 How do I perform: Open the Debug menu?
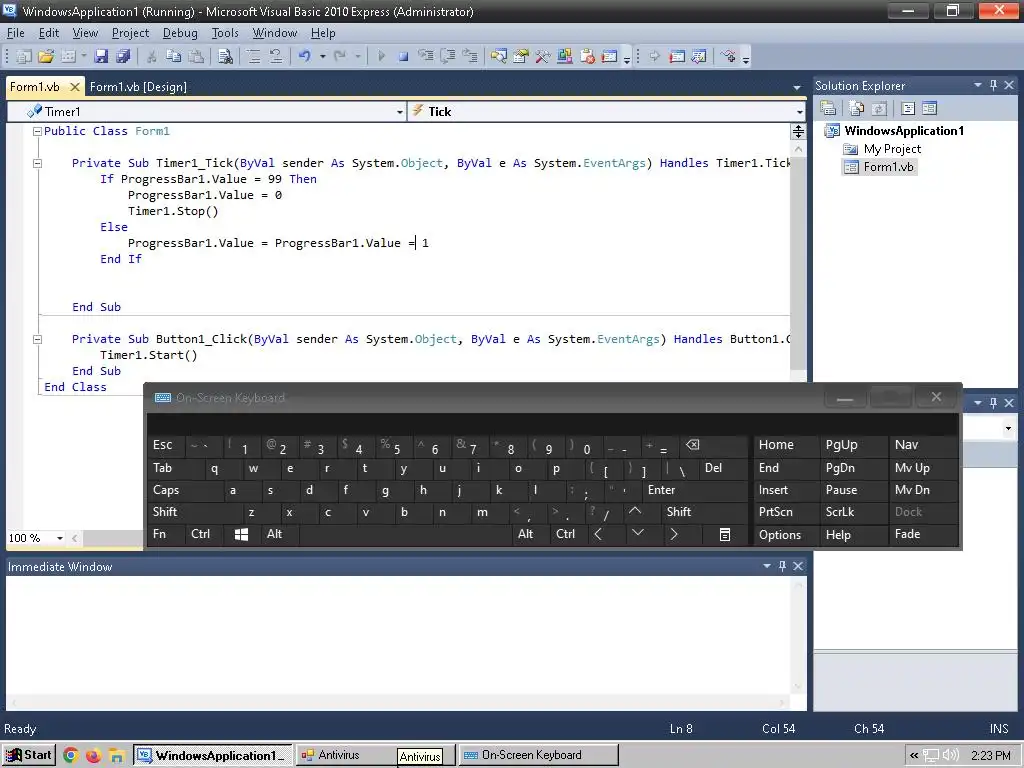click(180, 33)
